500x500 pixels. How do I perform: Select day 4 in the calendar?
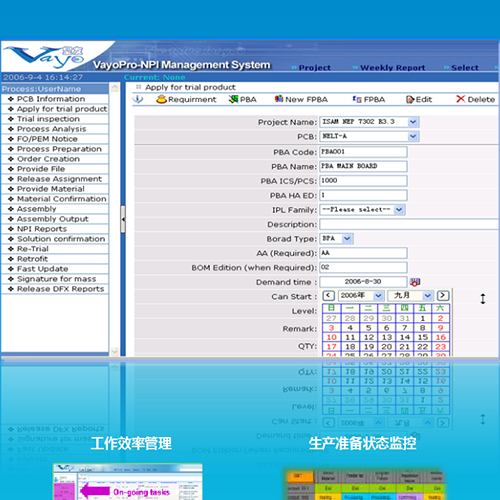coord(350,328)
